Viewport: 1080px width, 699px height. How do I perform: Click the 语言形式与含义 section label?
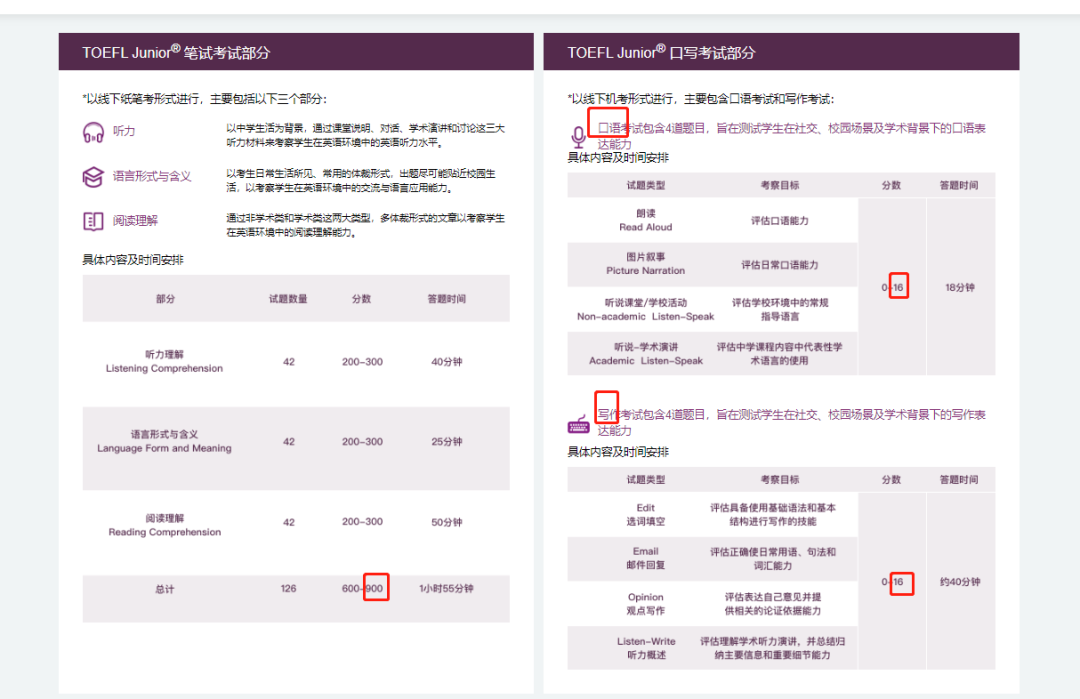click(x=152, y=176)
